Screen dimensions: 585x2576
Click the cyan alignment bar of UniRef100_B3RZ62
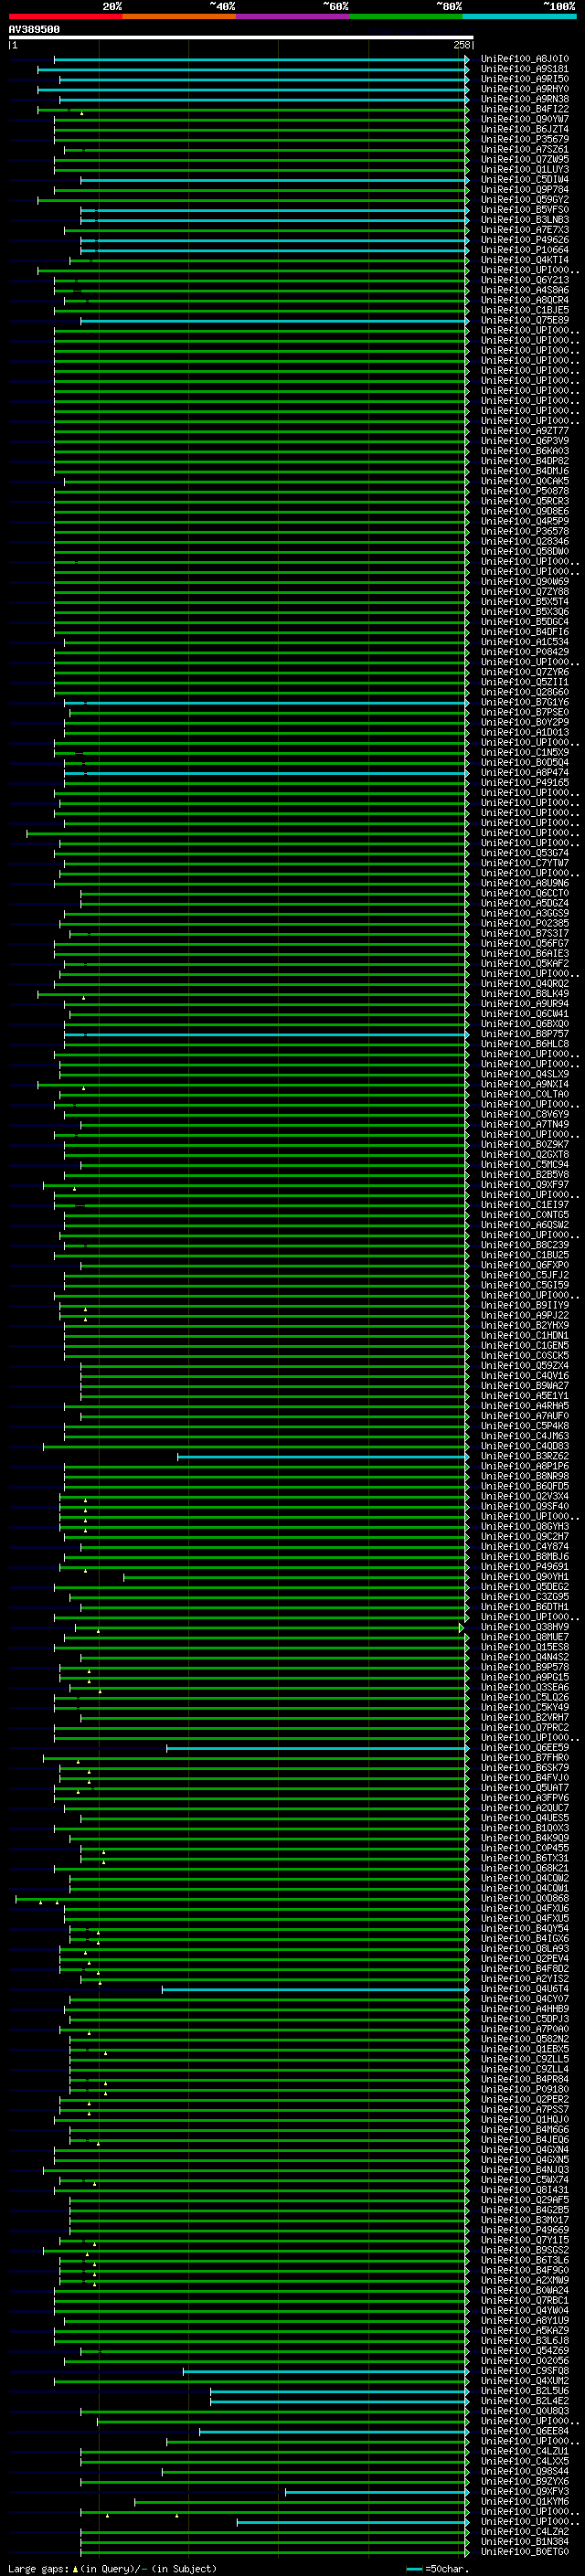tap(323, 1456)
